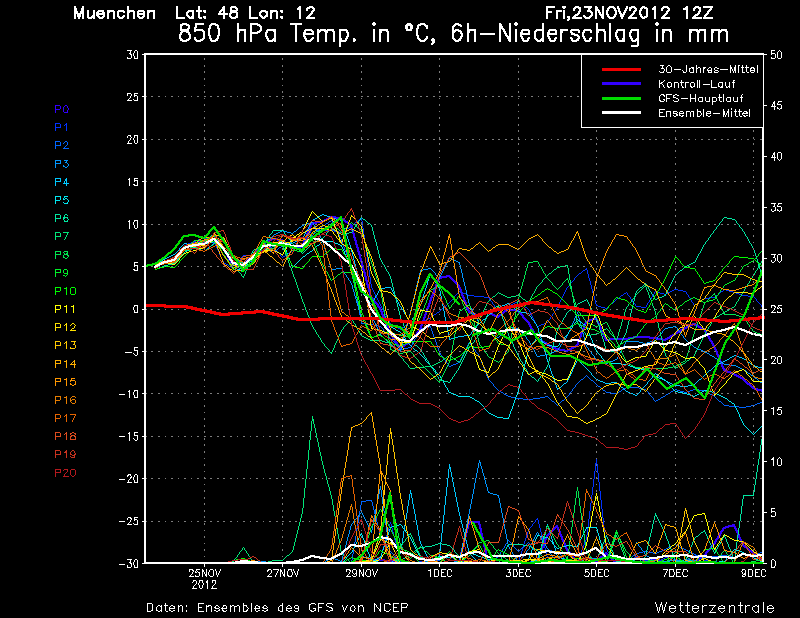Click the 25NOV 2012 date axis label
Viewport: 800px width, 618px height.
(x=205, y=579)
